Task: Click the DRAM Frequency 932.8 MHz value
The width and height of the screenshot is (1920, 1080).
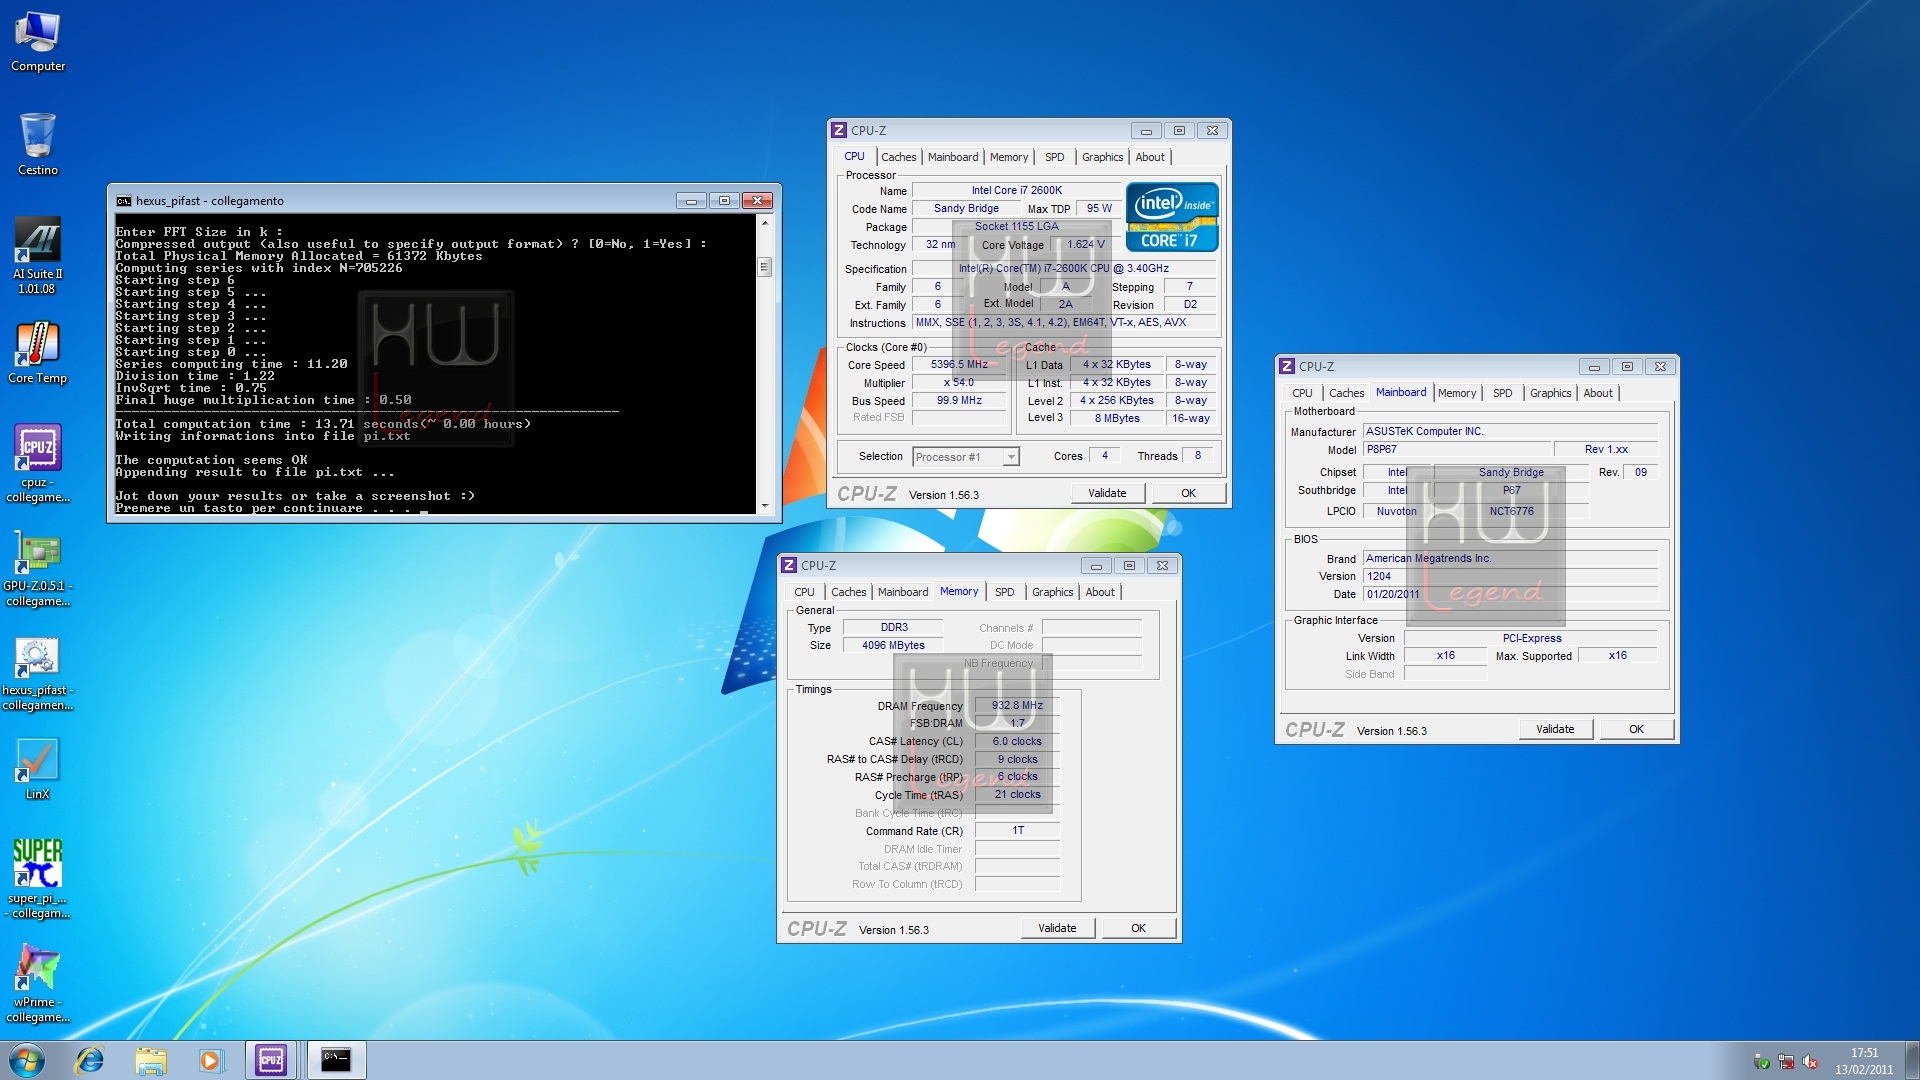Action: click(x=1017, y=706)
